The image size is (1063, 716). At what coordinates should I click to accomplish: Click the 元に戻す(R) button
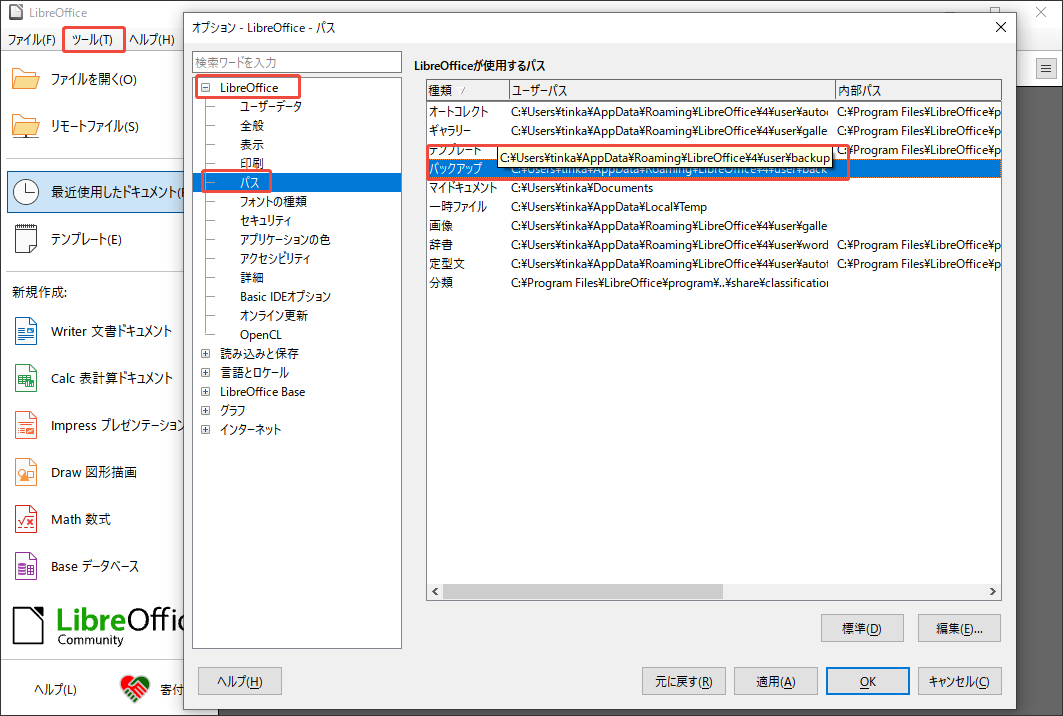683,681
